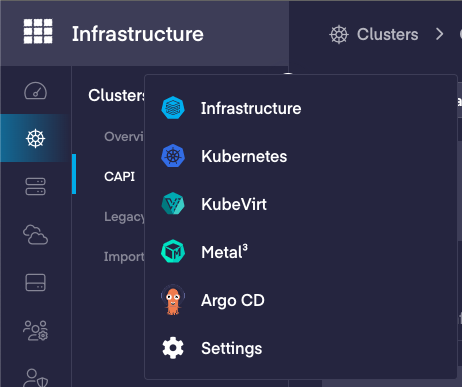Expand the breadcrumb chevron after Clusters
This screenshot has height=387, width=462.
pos(440,34)
